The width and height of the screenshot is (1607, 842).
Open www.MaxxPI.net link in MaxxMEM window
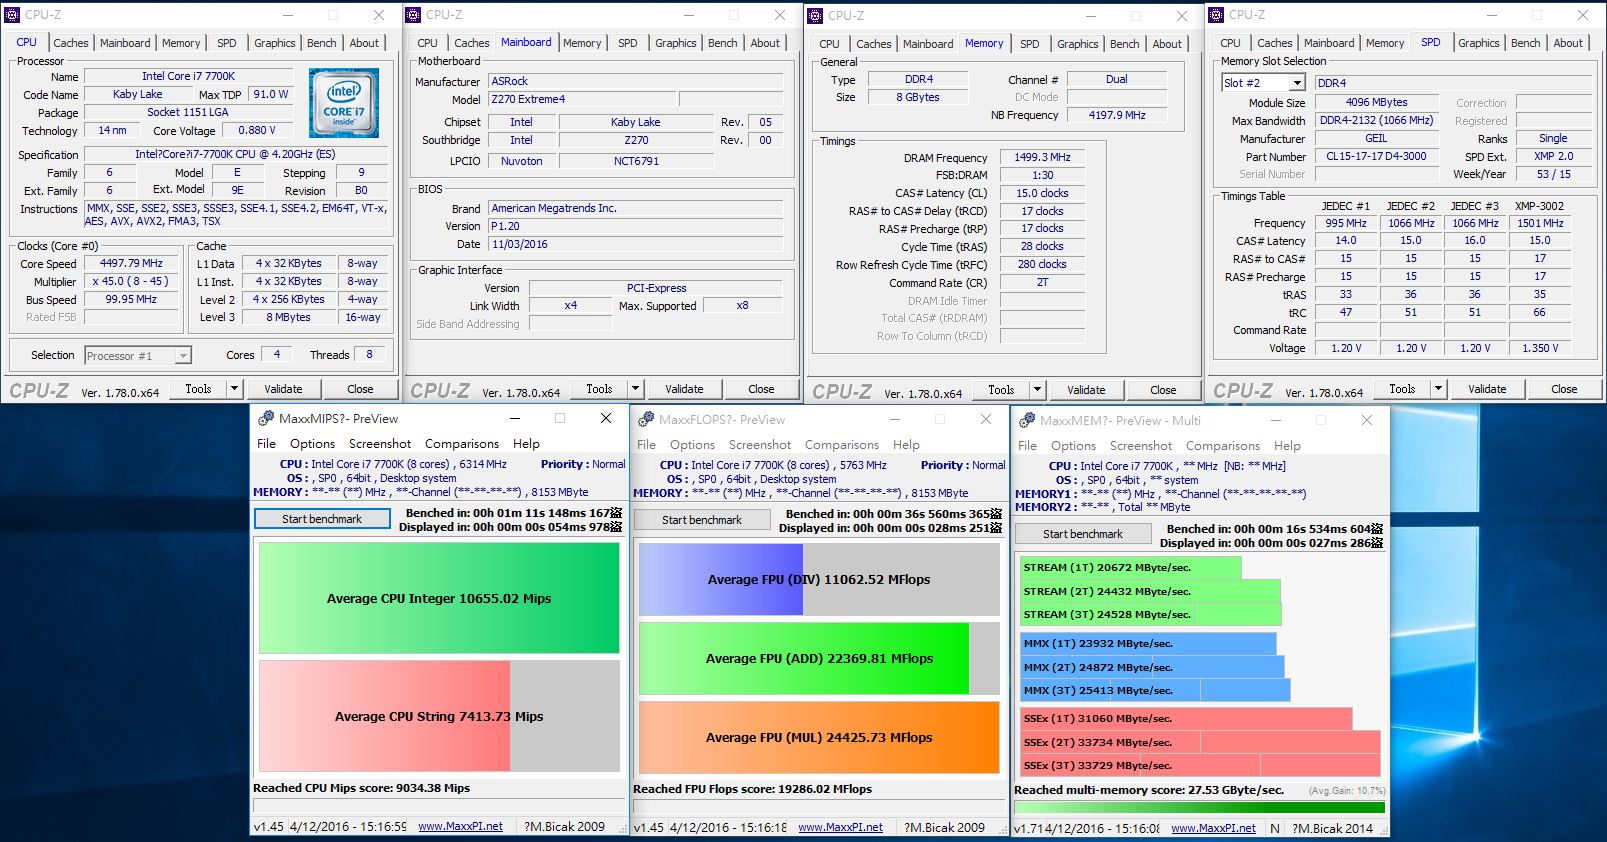1213,829
